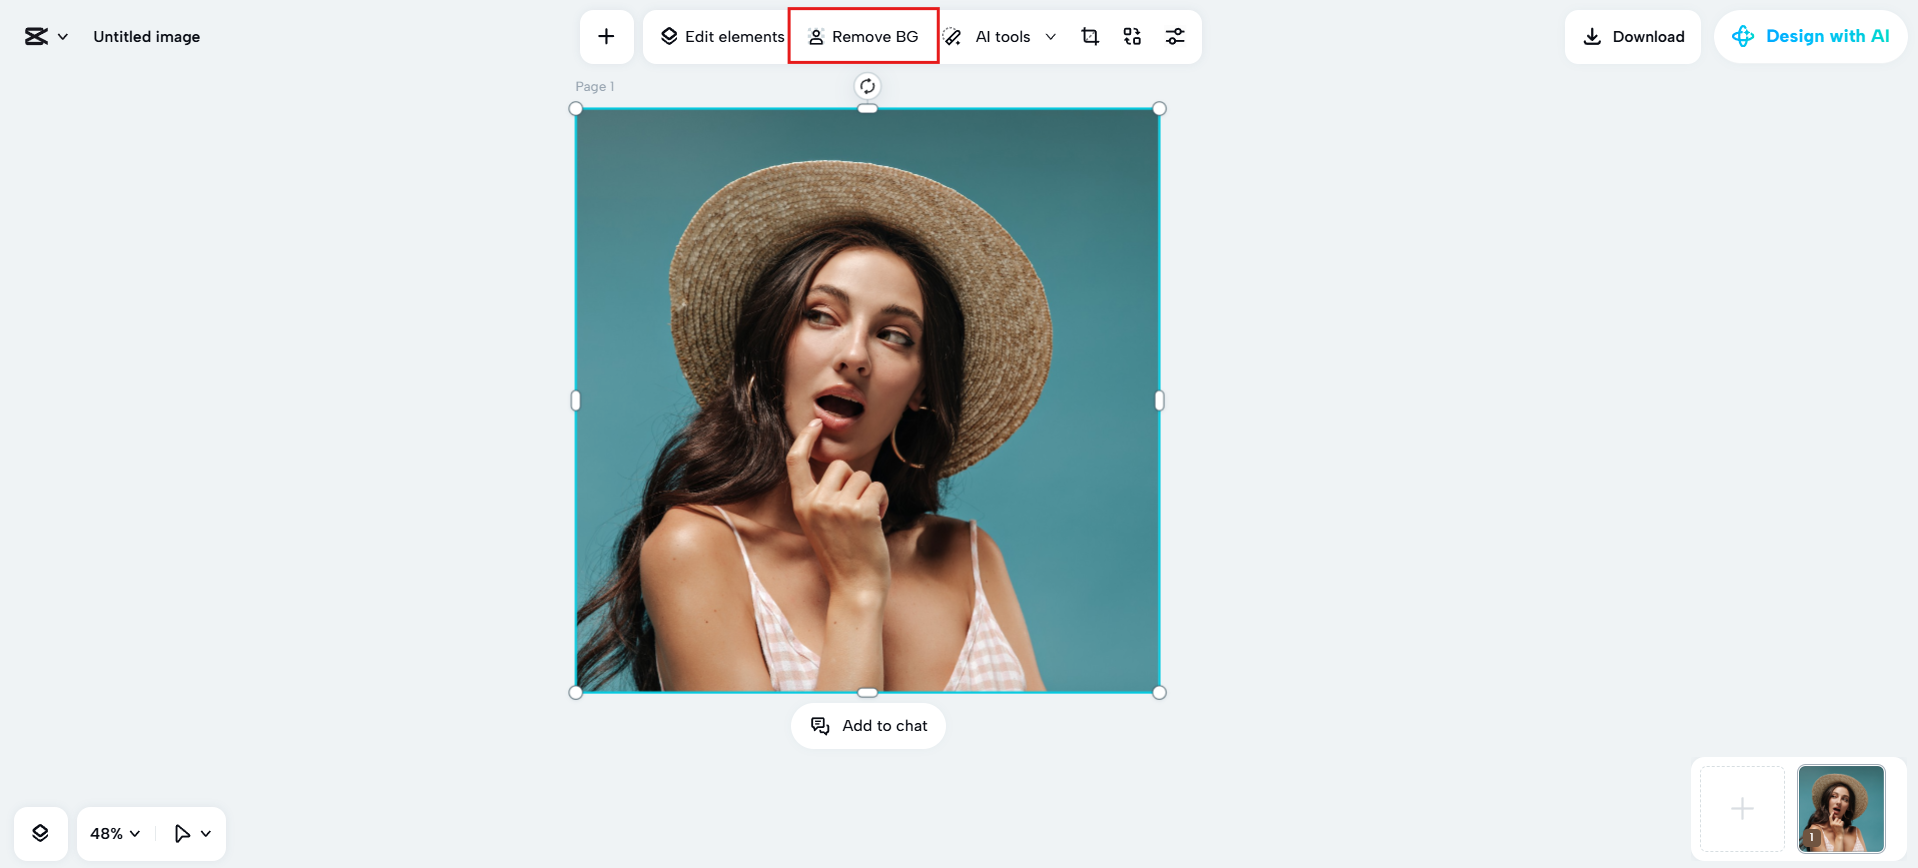
Task: Click the Untitled image title field
Action: tap(147, 37)
